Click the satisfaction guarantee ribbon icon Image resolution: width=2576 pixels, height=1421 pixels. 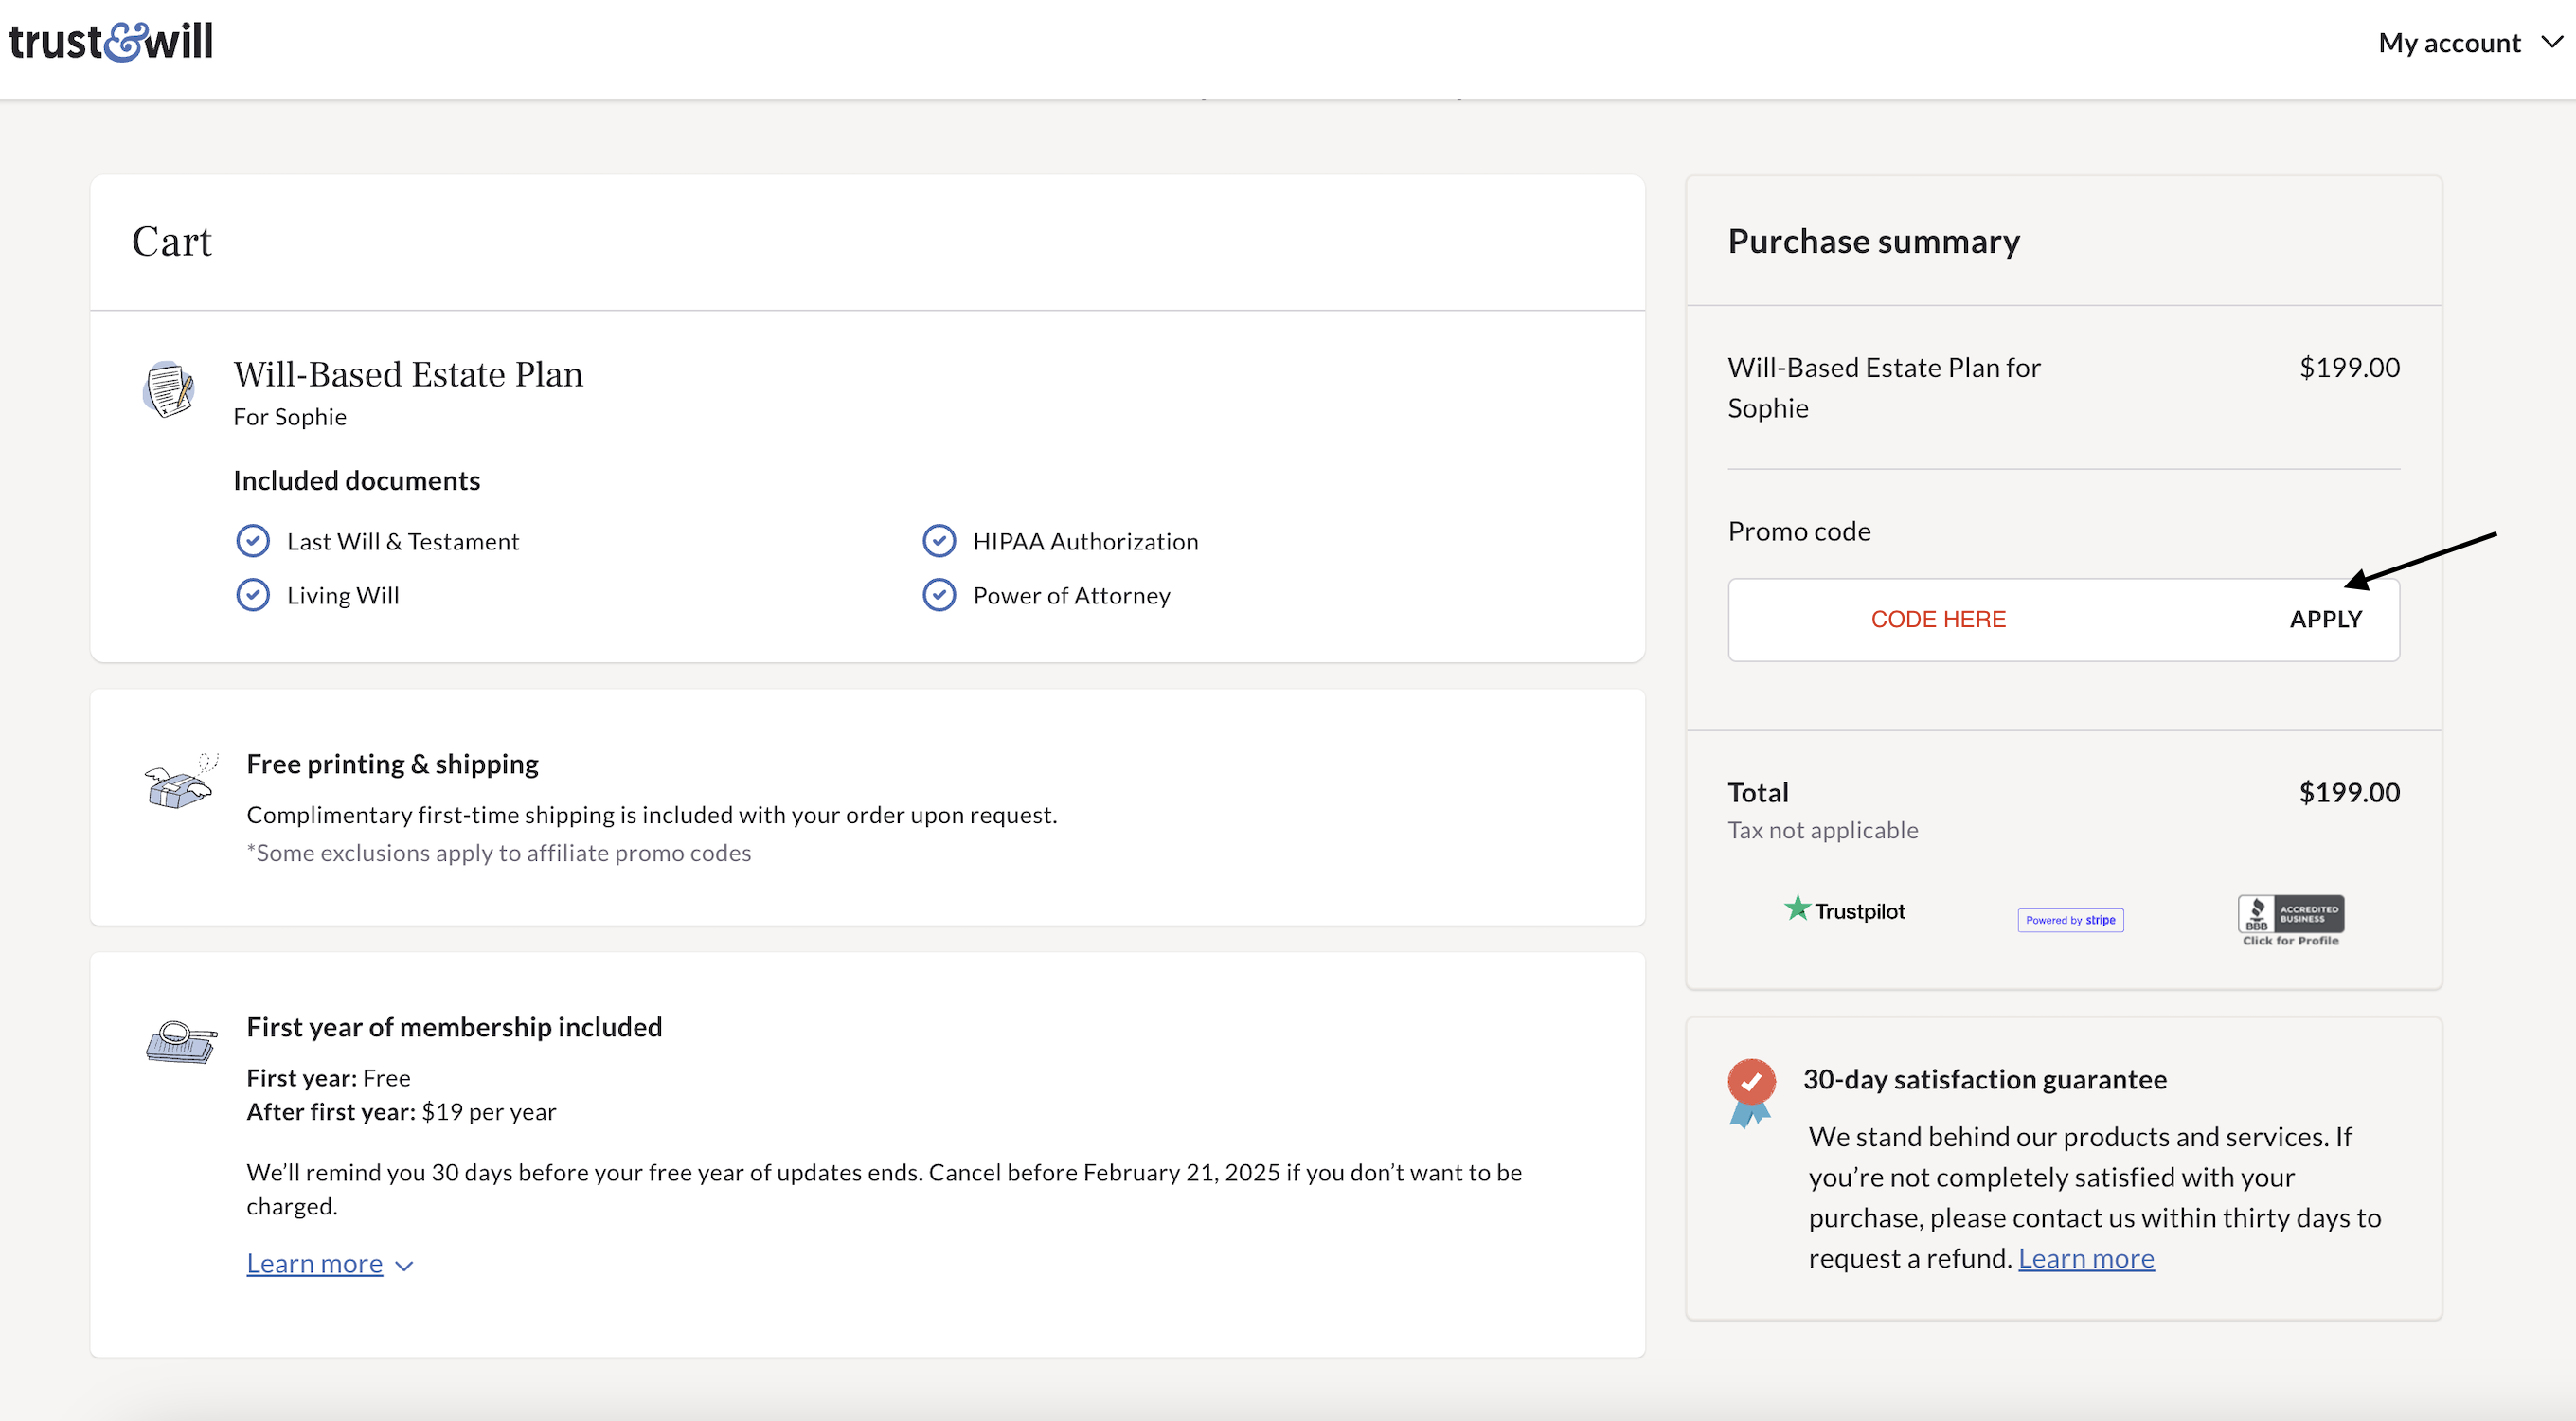[x=1751, y=1093]
